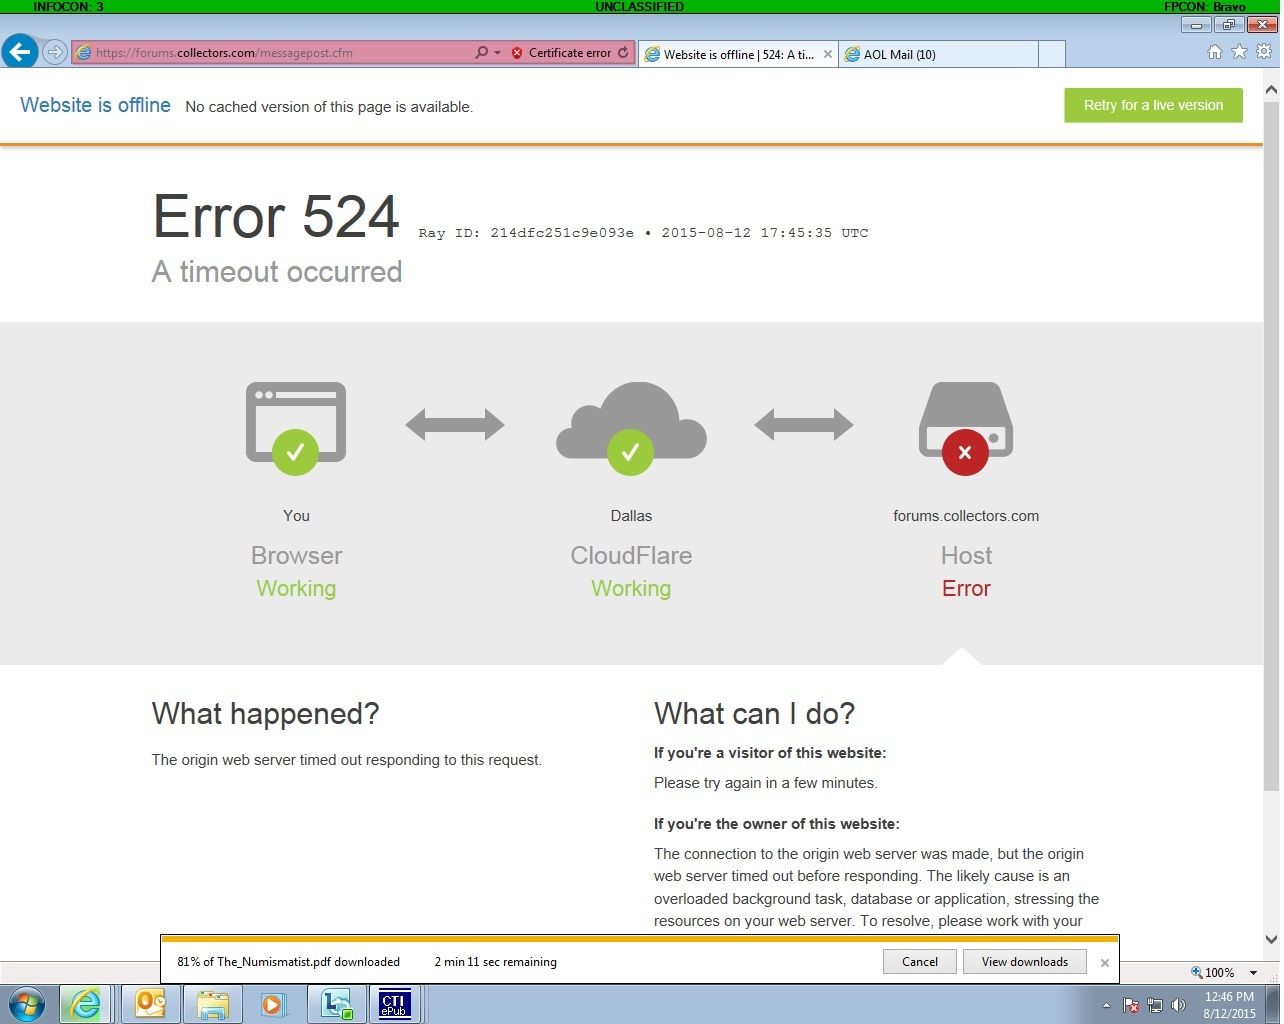Open Outlook from the taskbar

coord(150,1004)
